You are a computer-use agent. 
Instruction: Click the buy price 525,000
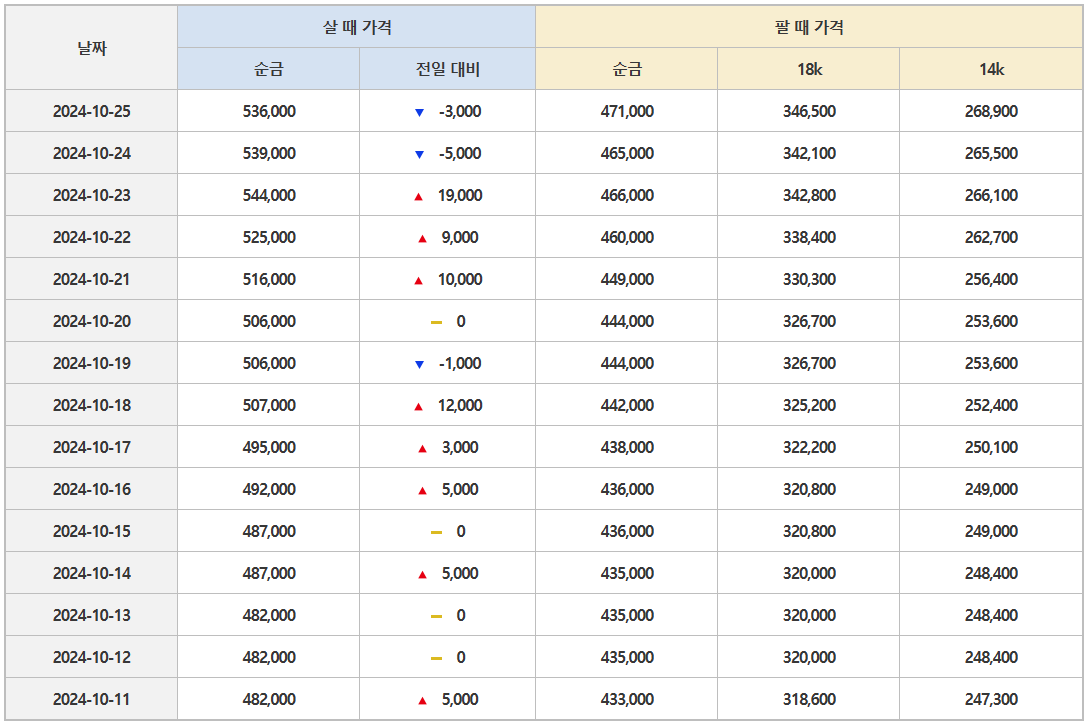point(269,237)
